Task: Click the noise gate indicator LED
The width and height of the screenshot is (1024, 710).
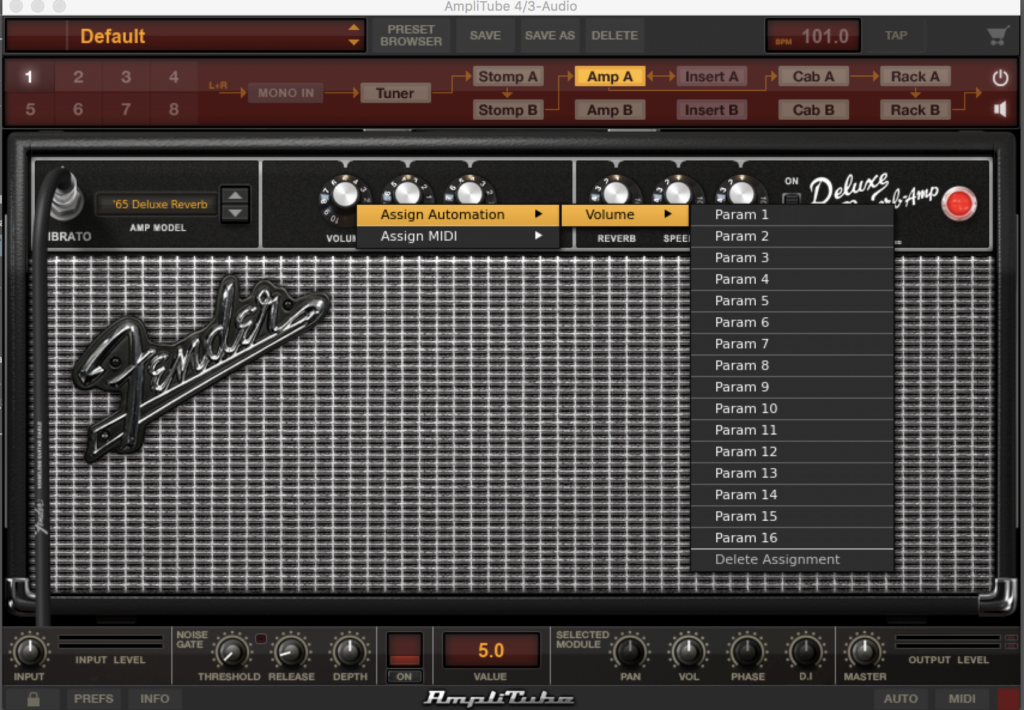Action: (x=261, y=638)
